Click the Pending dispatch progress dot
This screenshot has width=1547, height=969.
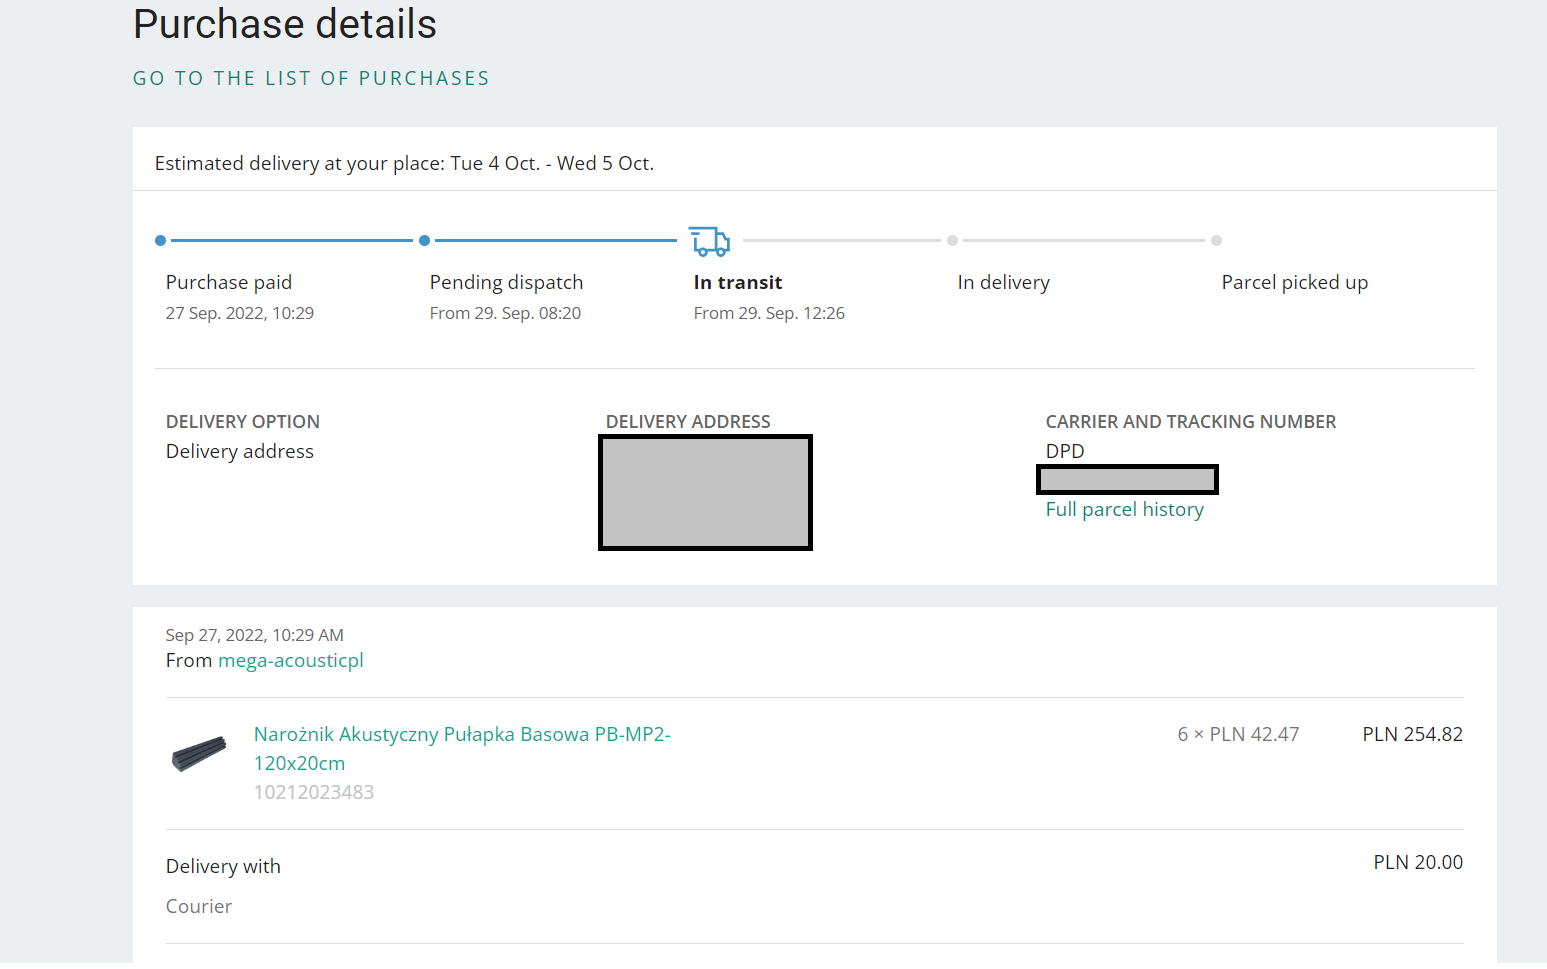(x=425, y=241)
